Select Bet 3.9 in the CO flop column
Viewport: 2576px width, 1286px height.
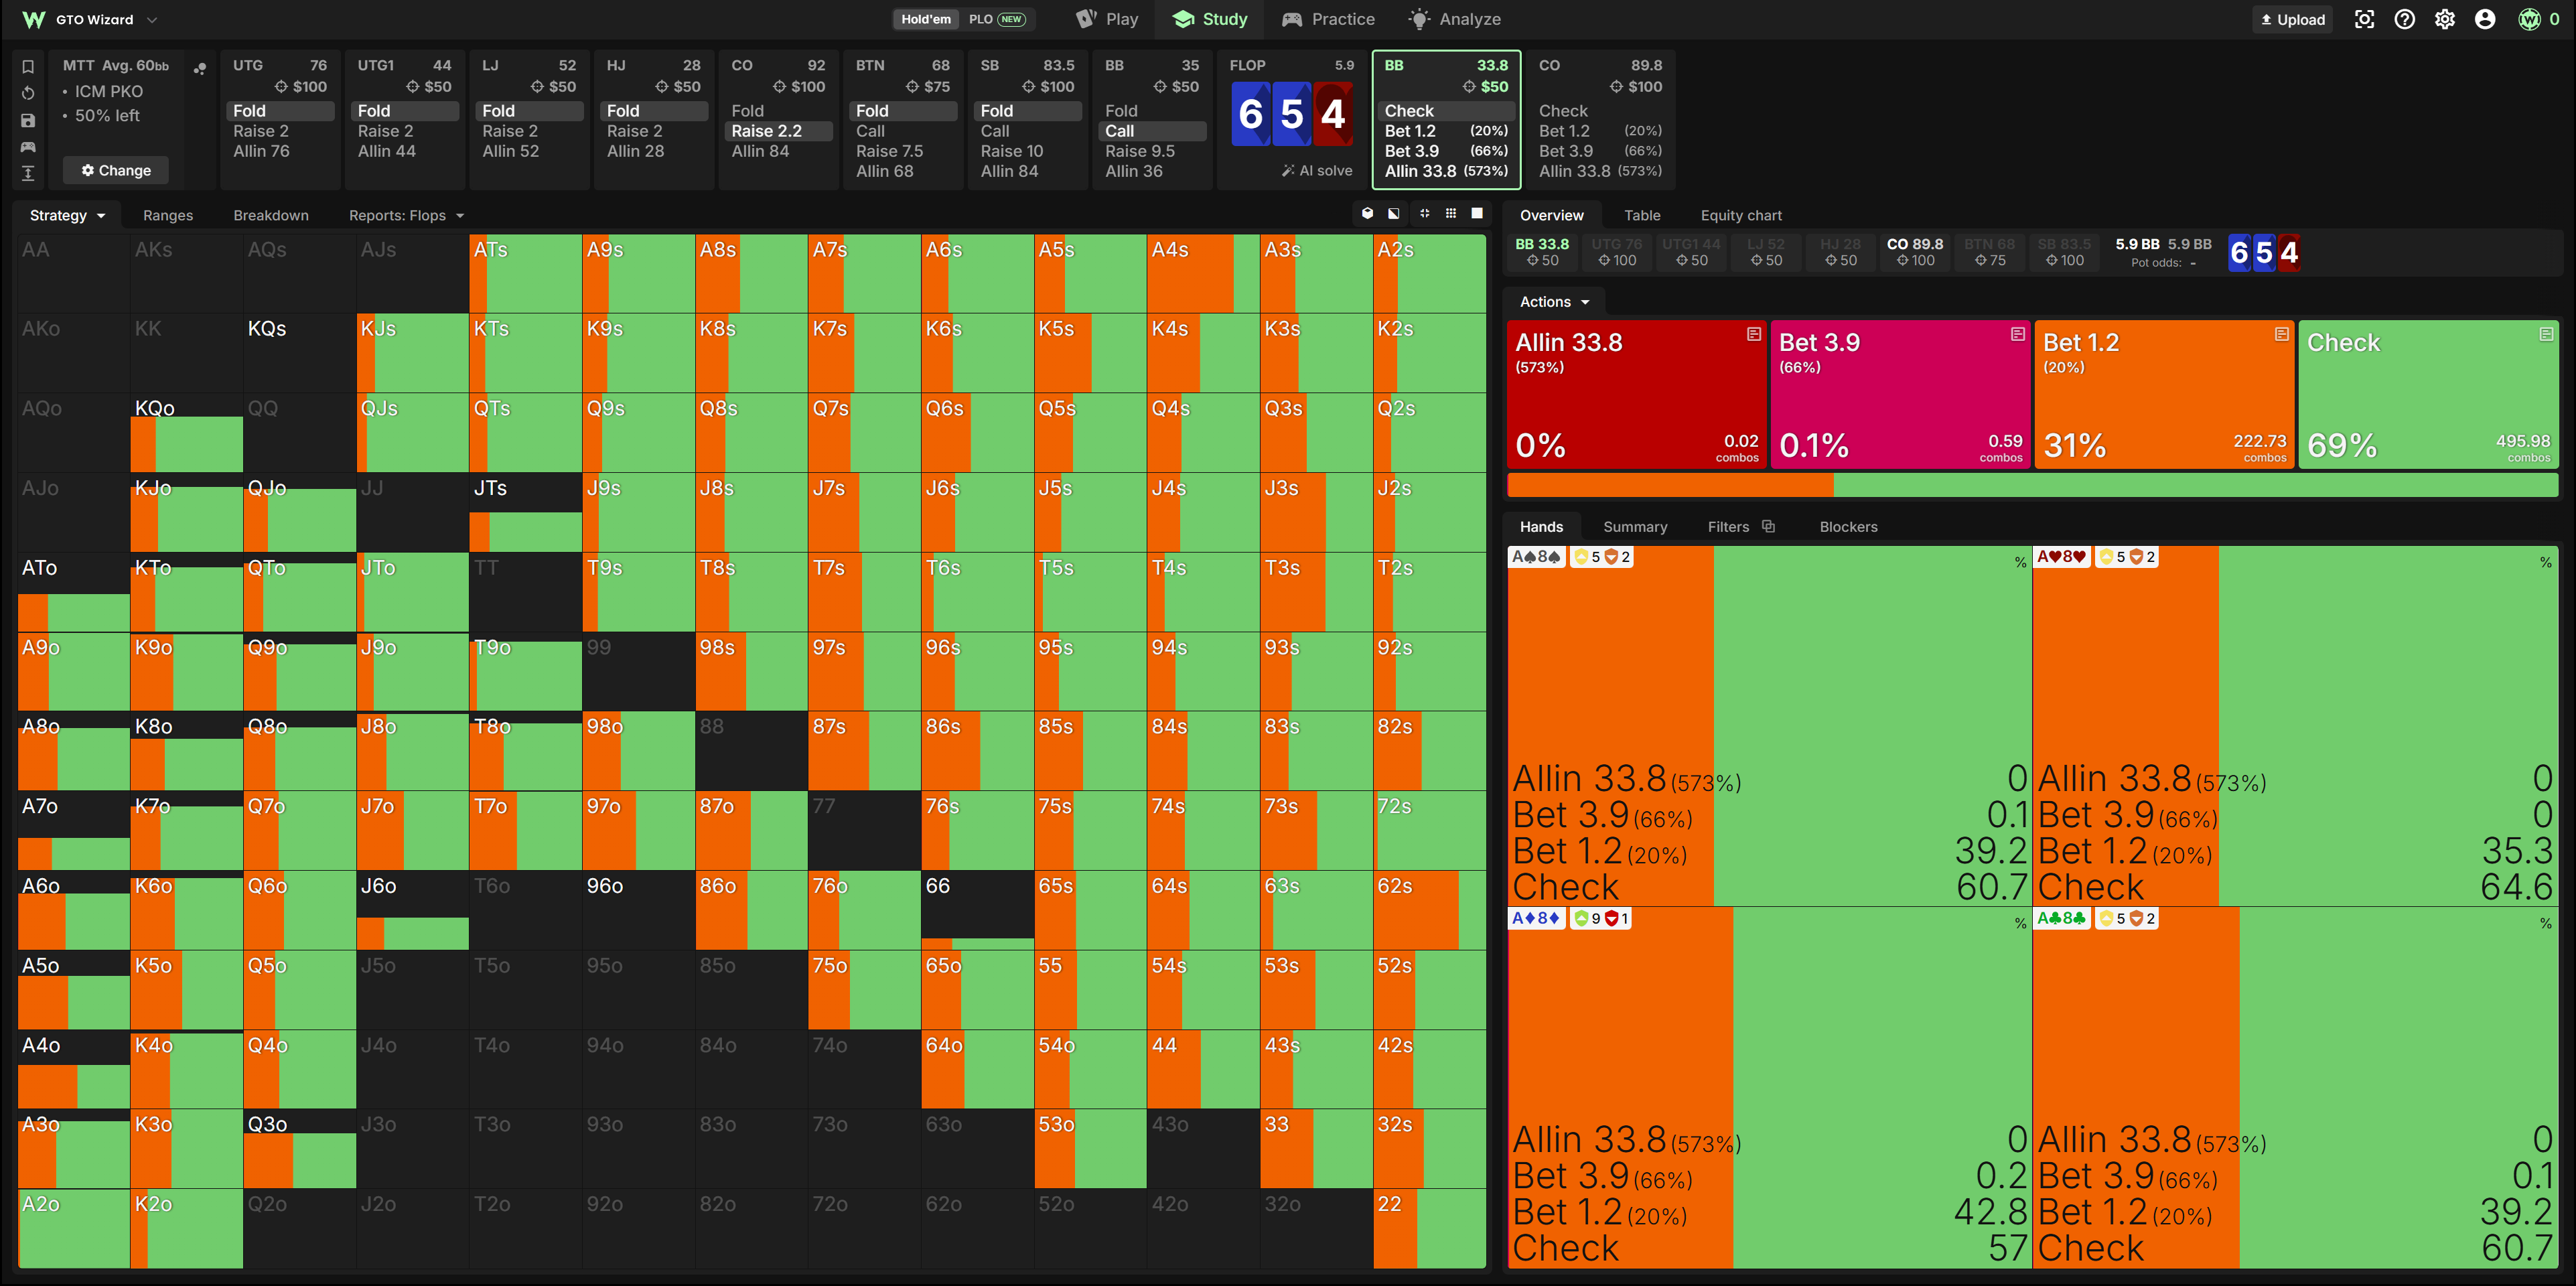click(1600, 151)
